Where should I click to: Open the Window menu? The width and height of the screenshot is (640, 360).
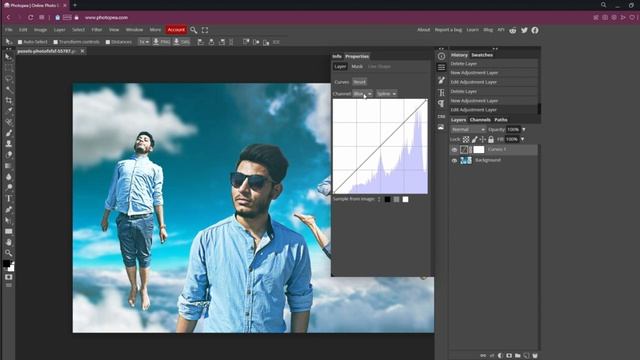tap(134, 30)
